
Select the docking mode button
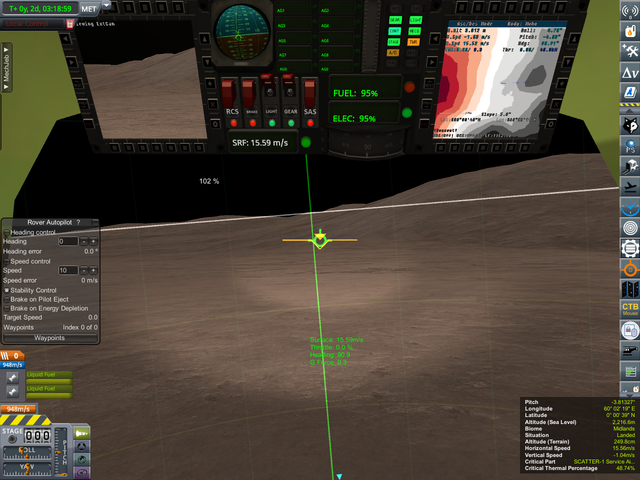(82, 447)
